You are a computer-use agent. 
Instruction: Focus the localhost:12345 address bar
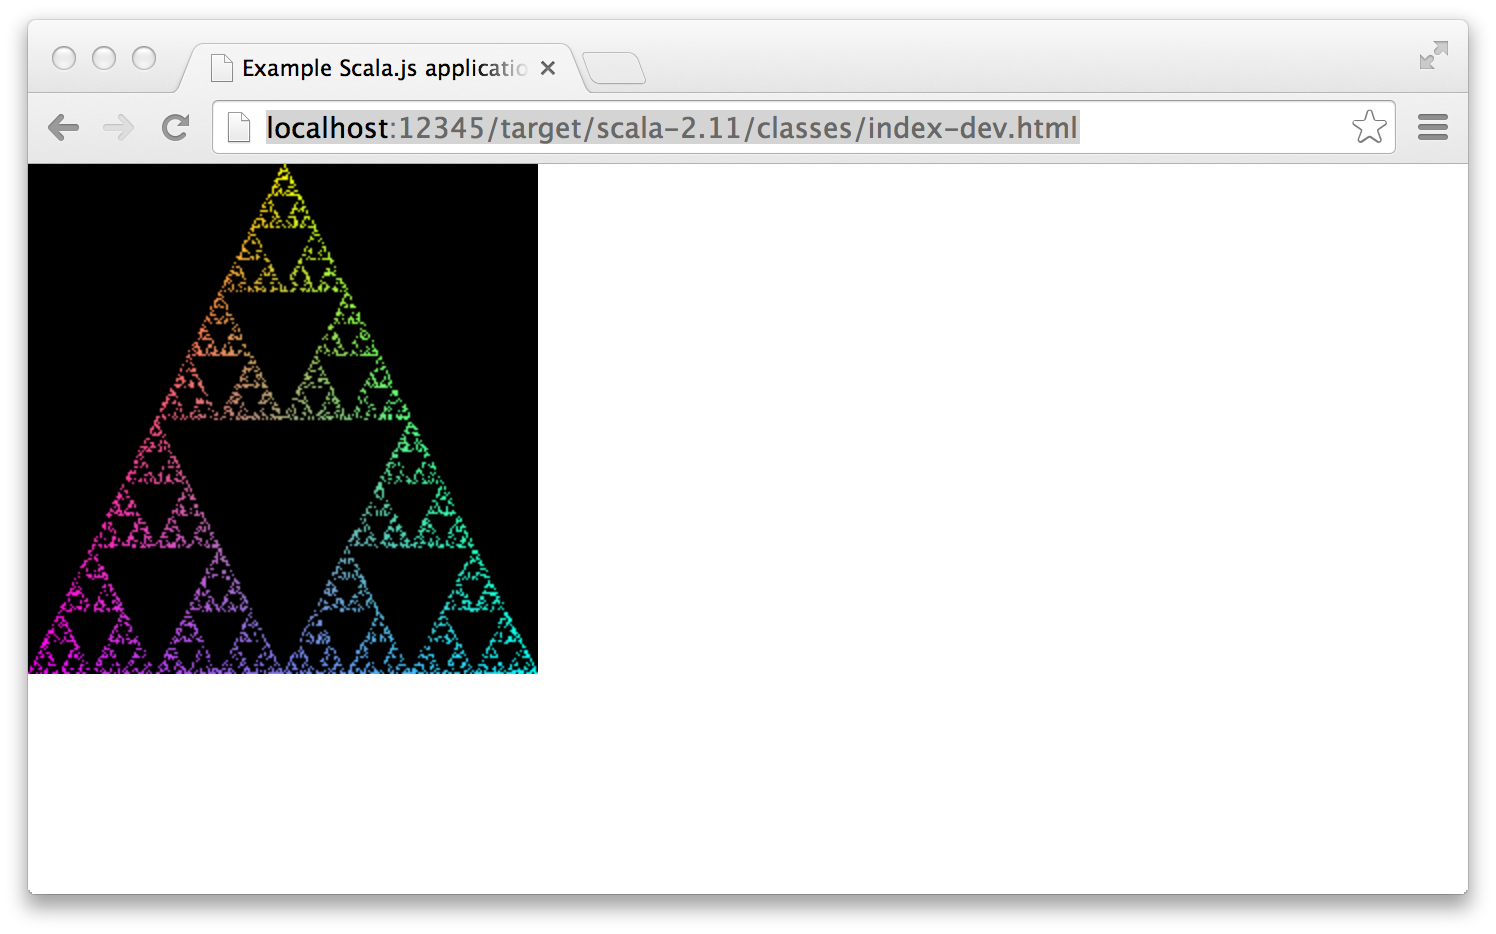(x=700, y=128)
